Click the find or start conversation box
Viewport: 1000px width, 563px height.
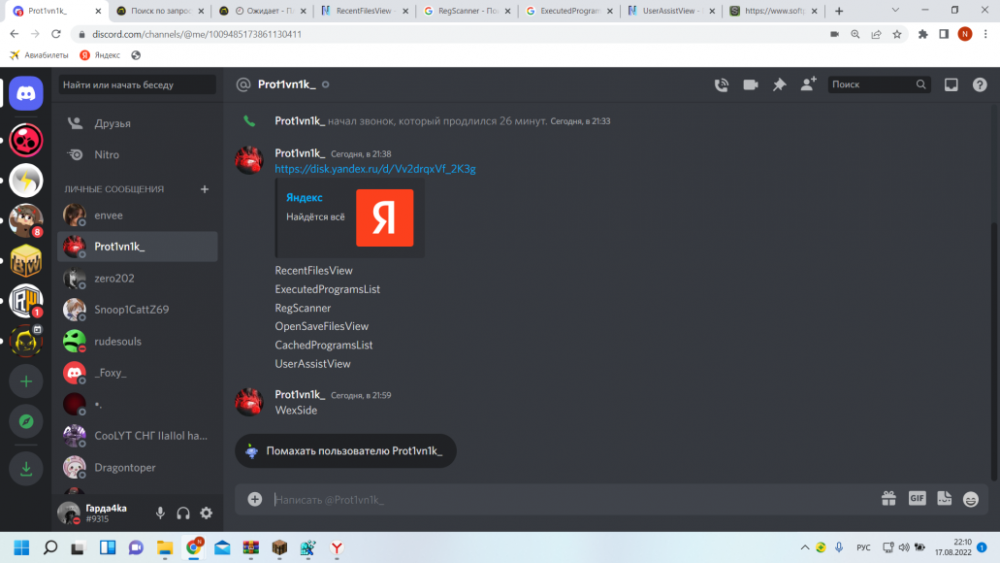click(x=138, y=85)
